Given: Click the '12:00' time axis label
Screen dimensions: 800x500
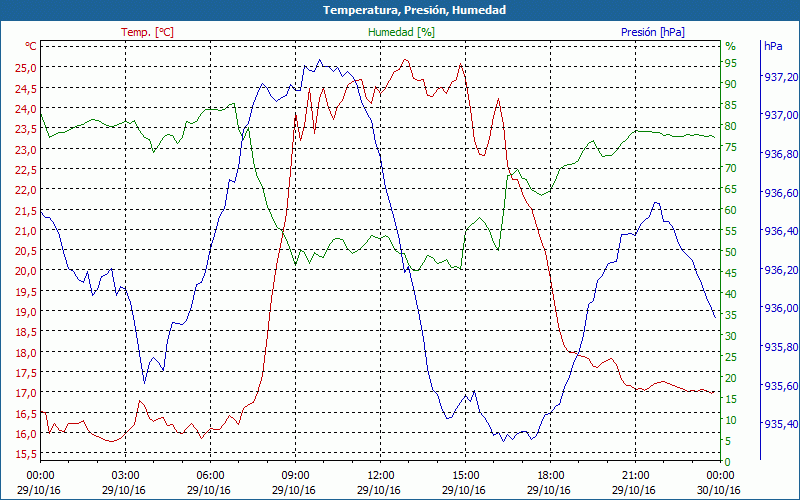Looking at the screenshot, I should point(381,475).
